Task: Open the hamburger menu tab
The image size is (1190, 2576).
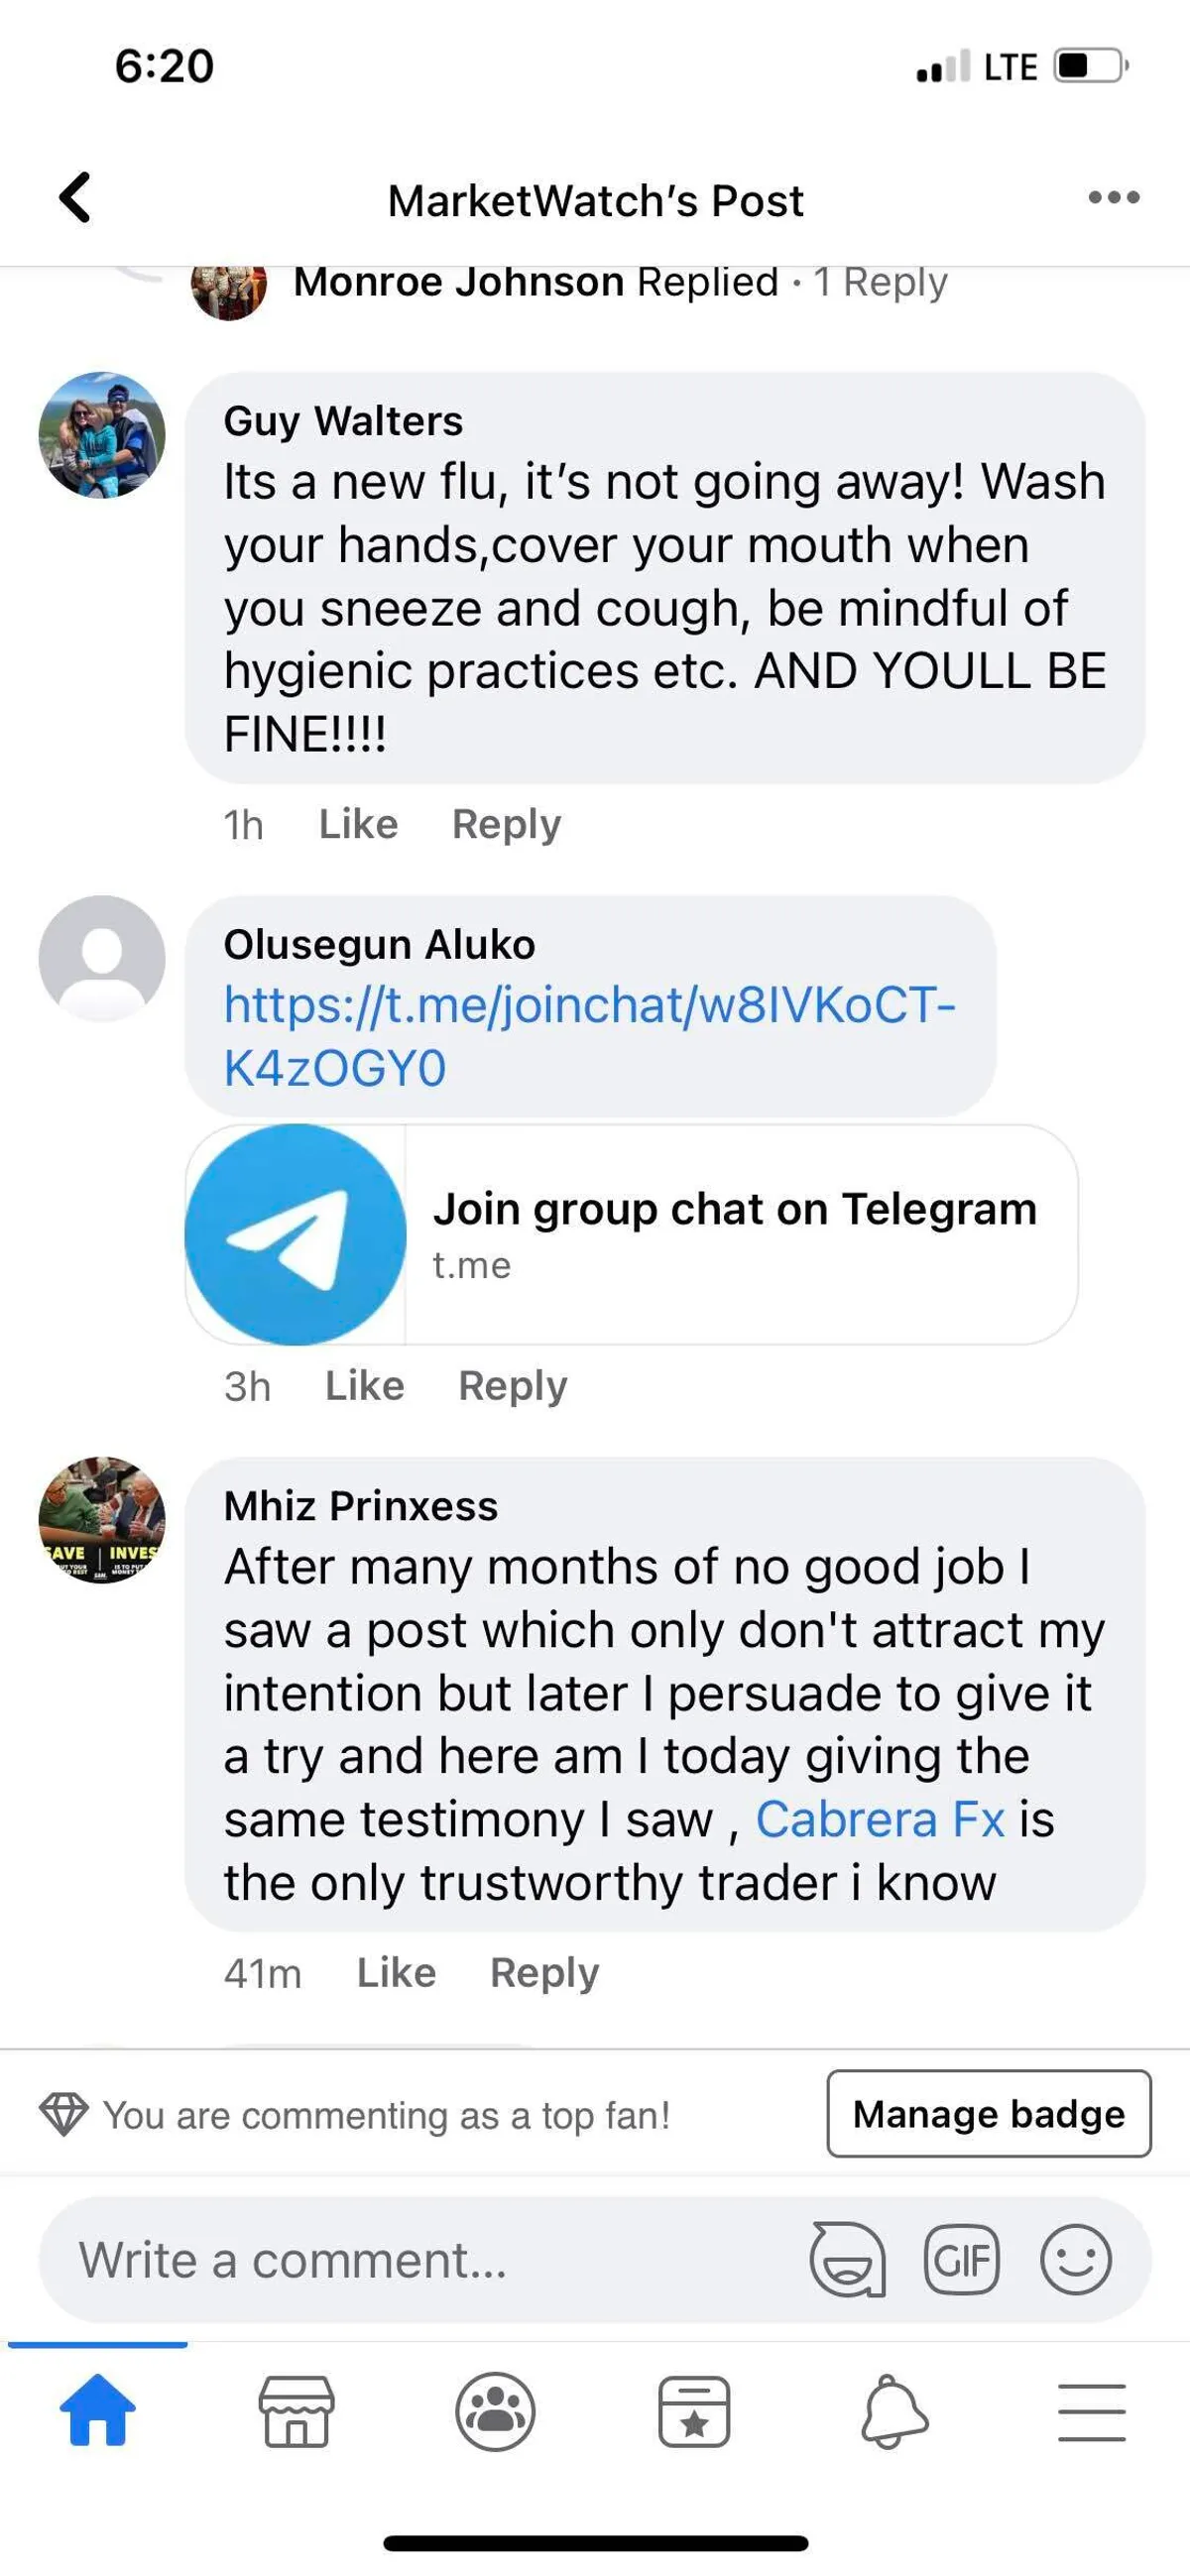Action: coord(1091,2410)
